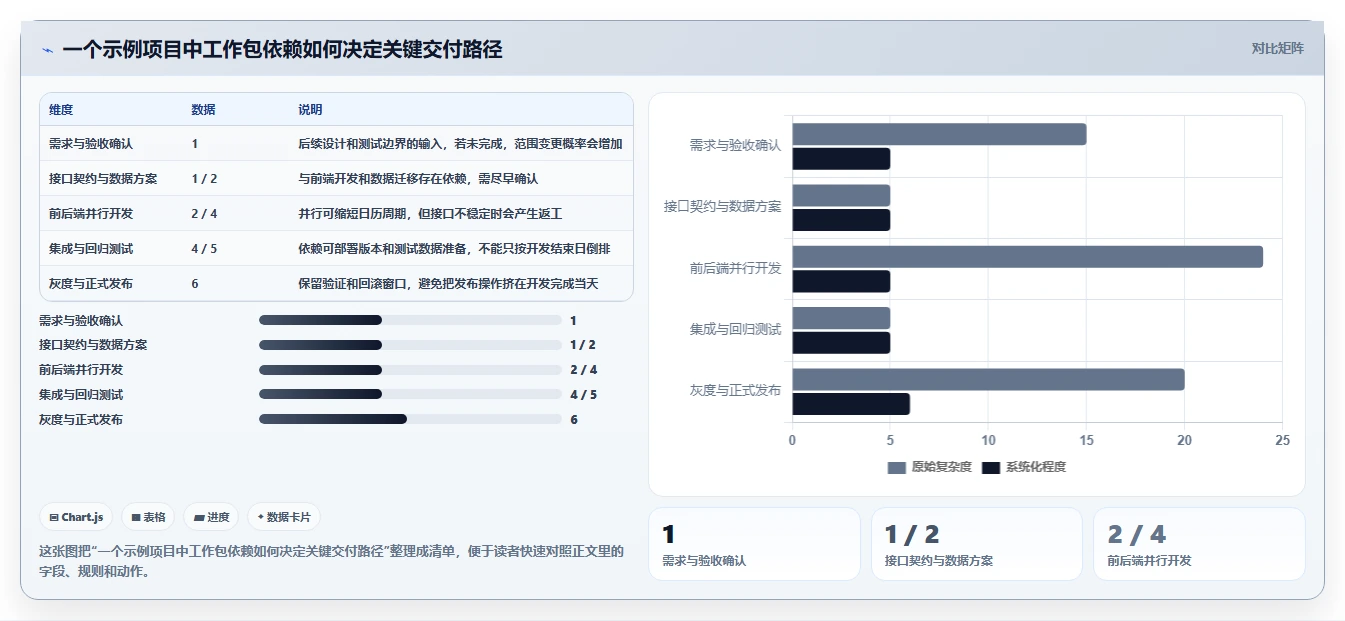Viewport: 1345px width, 621px height.
Task: Click the table description starting 依赖可部署版本和测试数据准备
Action: pyautogui.click(x=454, y=249)
